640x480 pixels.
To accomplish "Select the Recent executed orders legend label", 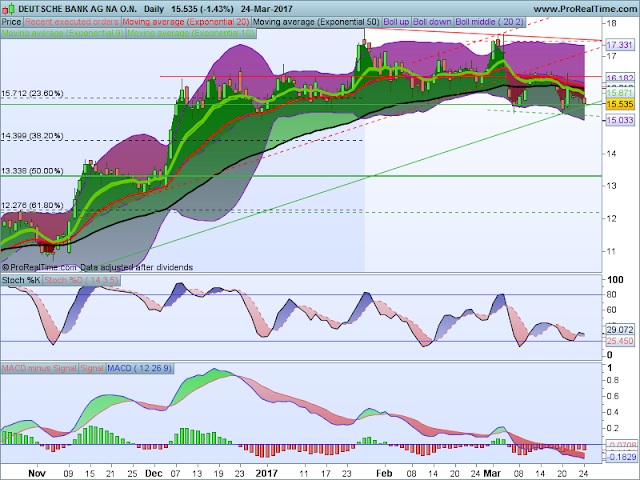I will pyautogui.click(x=72, y=22).
